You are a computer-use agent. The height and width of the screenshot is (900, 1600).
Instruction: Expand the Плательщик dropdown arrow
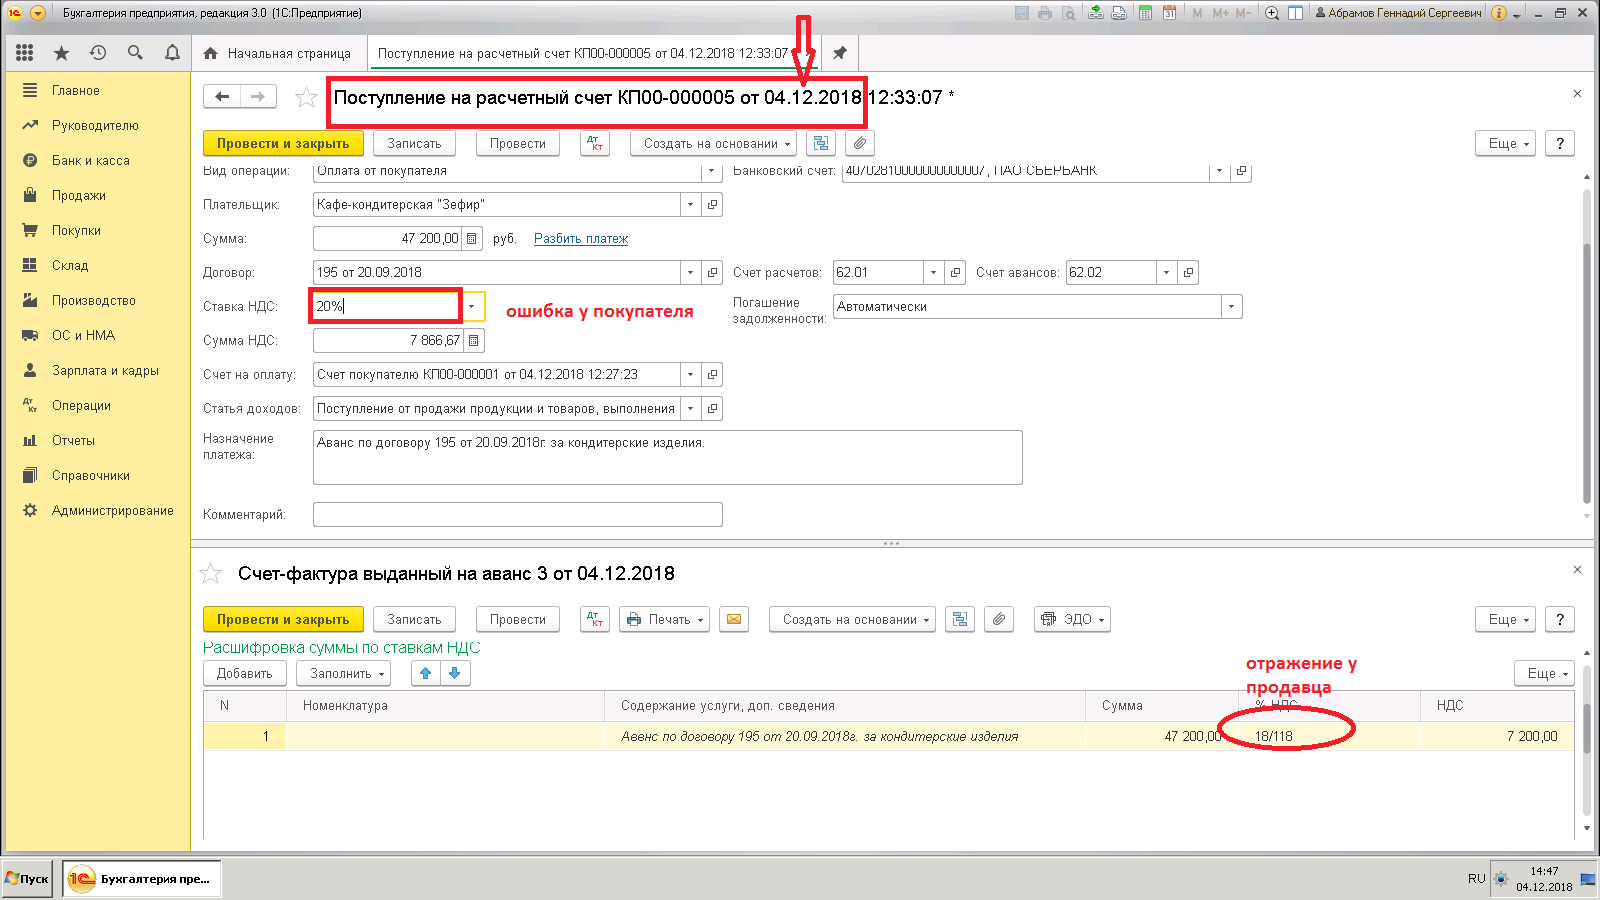tap(691, 205)
